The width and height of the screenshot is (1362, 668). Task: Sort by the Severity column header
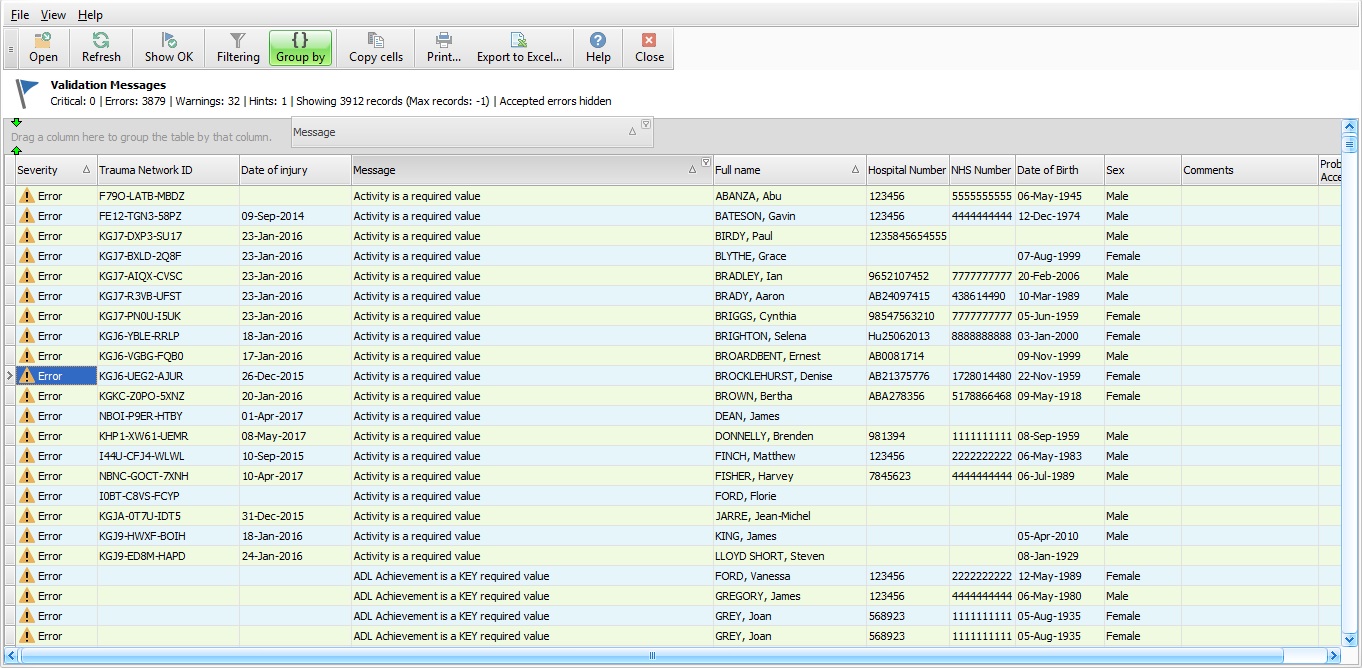[x=50, y=170]
